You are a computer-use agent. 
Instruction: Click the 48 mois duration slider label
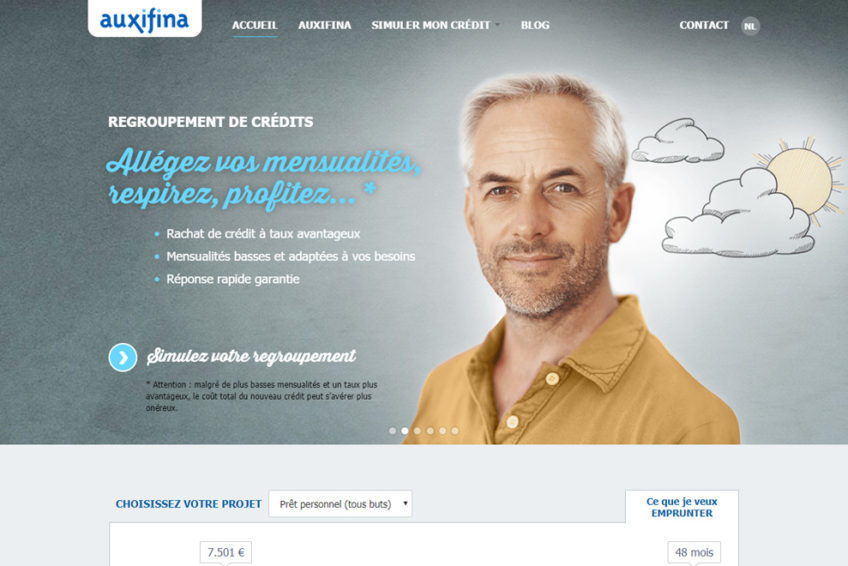pos(694,552)
